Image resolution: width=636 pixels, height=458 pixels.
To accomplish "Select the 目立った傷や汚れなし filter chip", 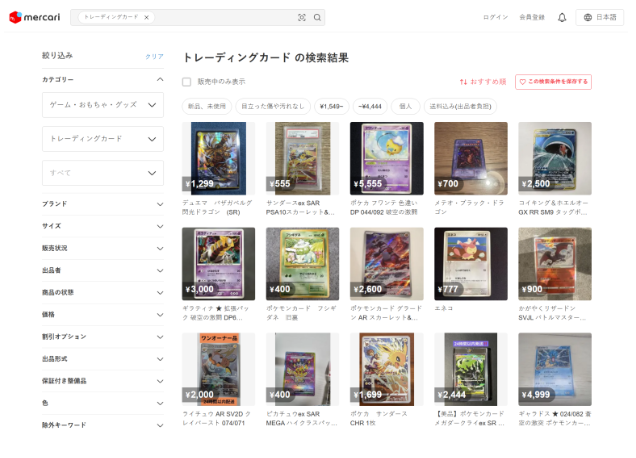I will [x=273, y=106].
